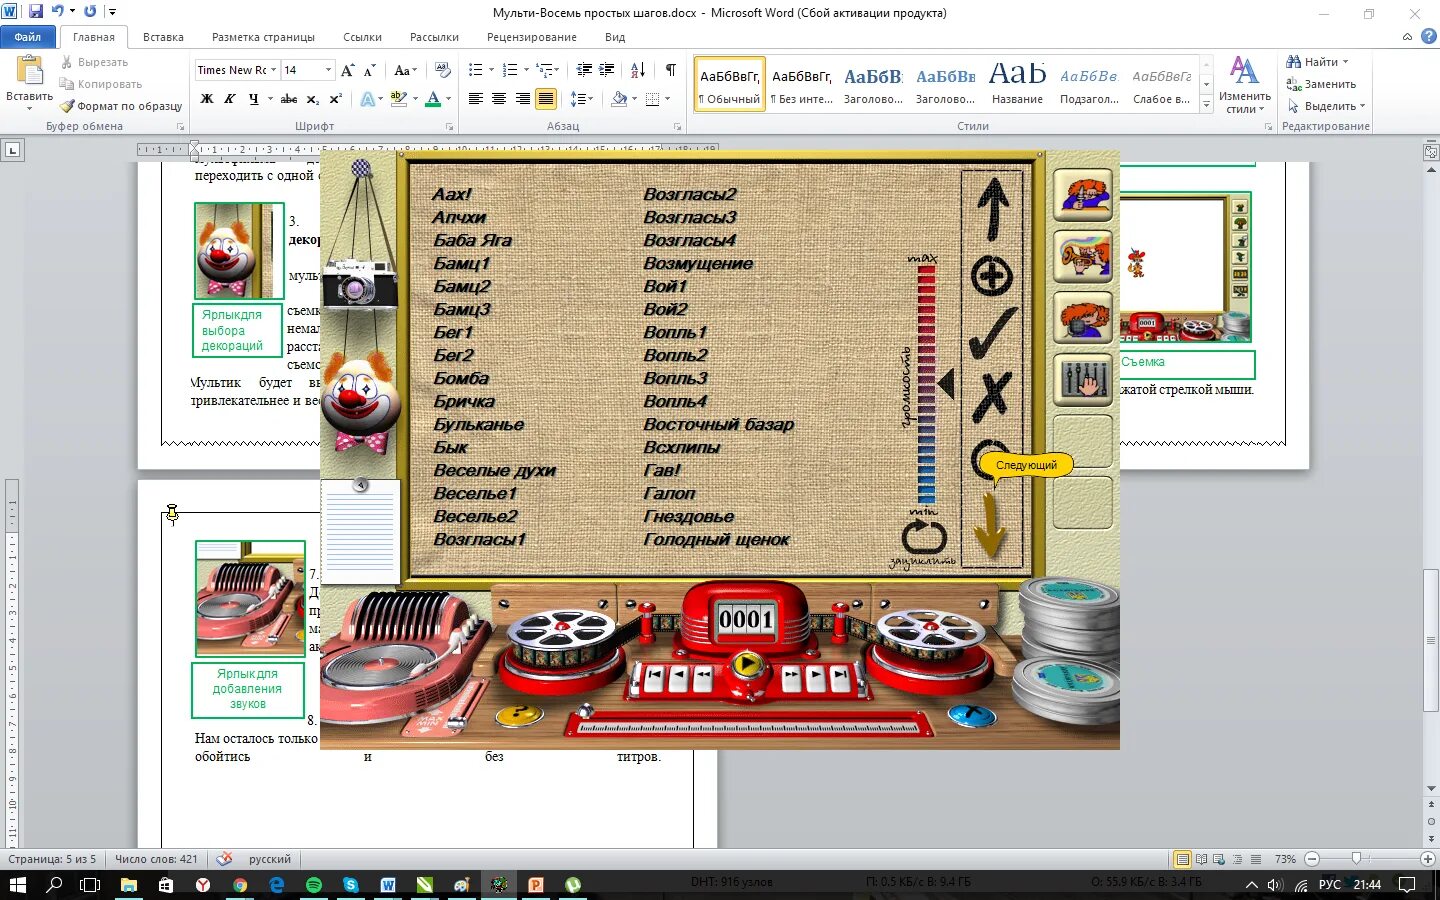
Task: Open the voice/whistle sounds category button
Action: pos(1083,195)
